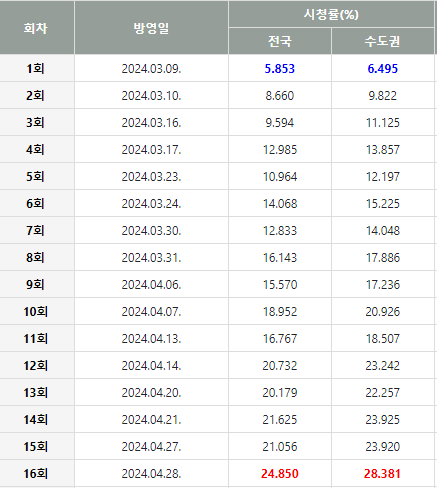
Task: Click the rating value 17.886
Action: [383, 258]
